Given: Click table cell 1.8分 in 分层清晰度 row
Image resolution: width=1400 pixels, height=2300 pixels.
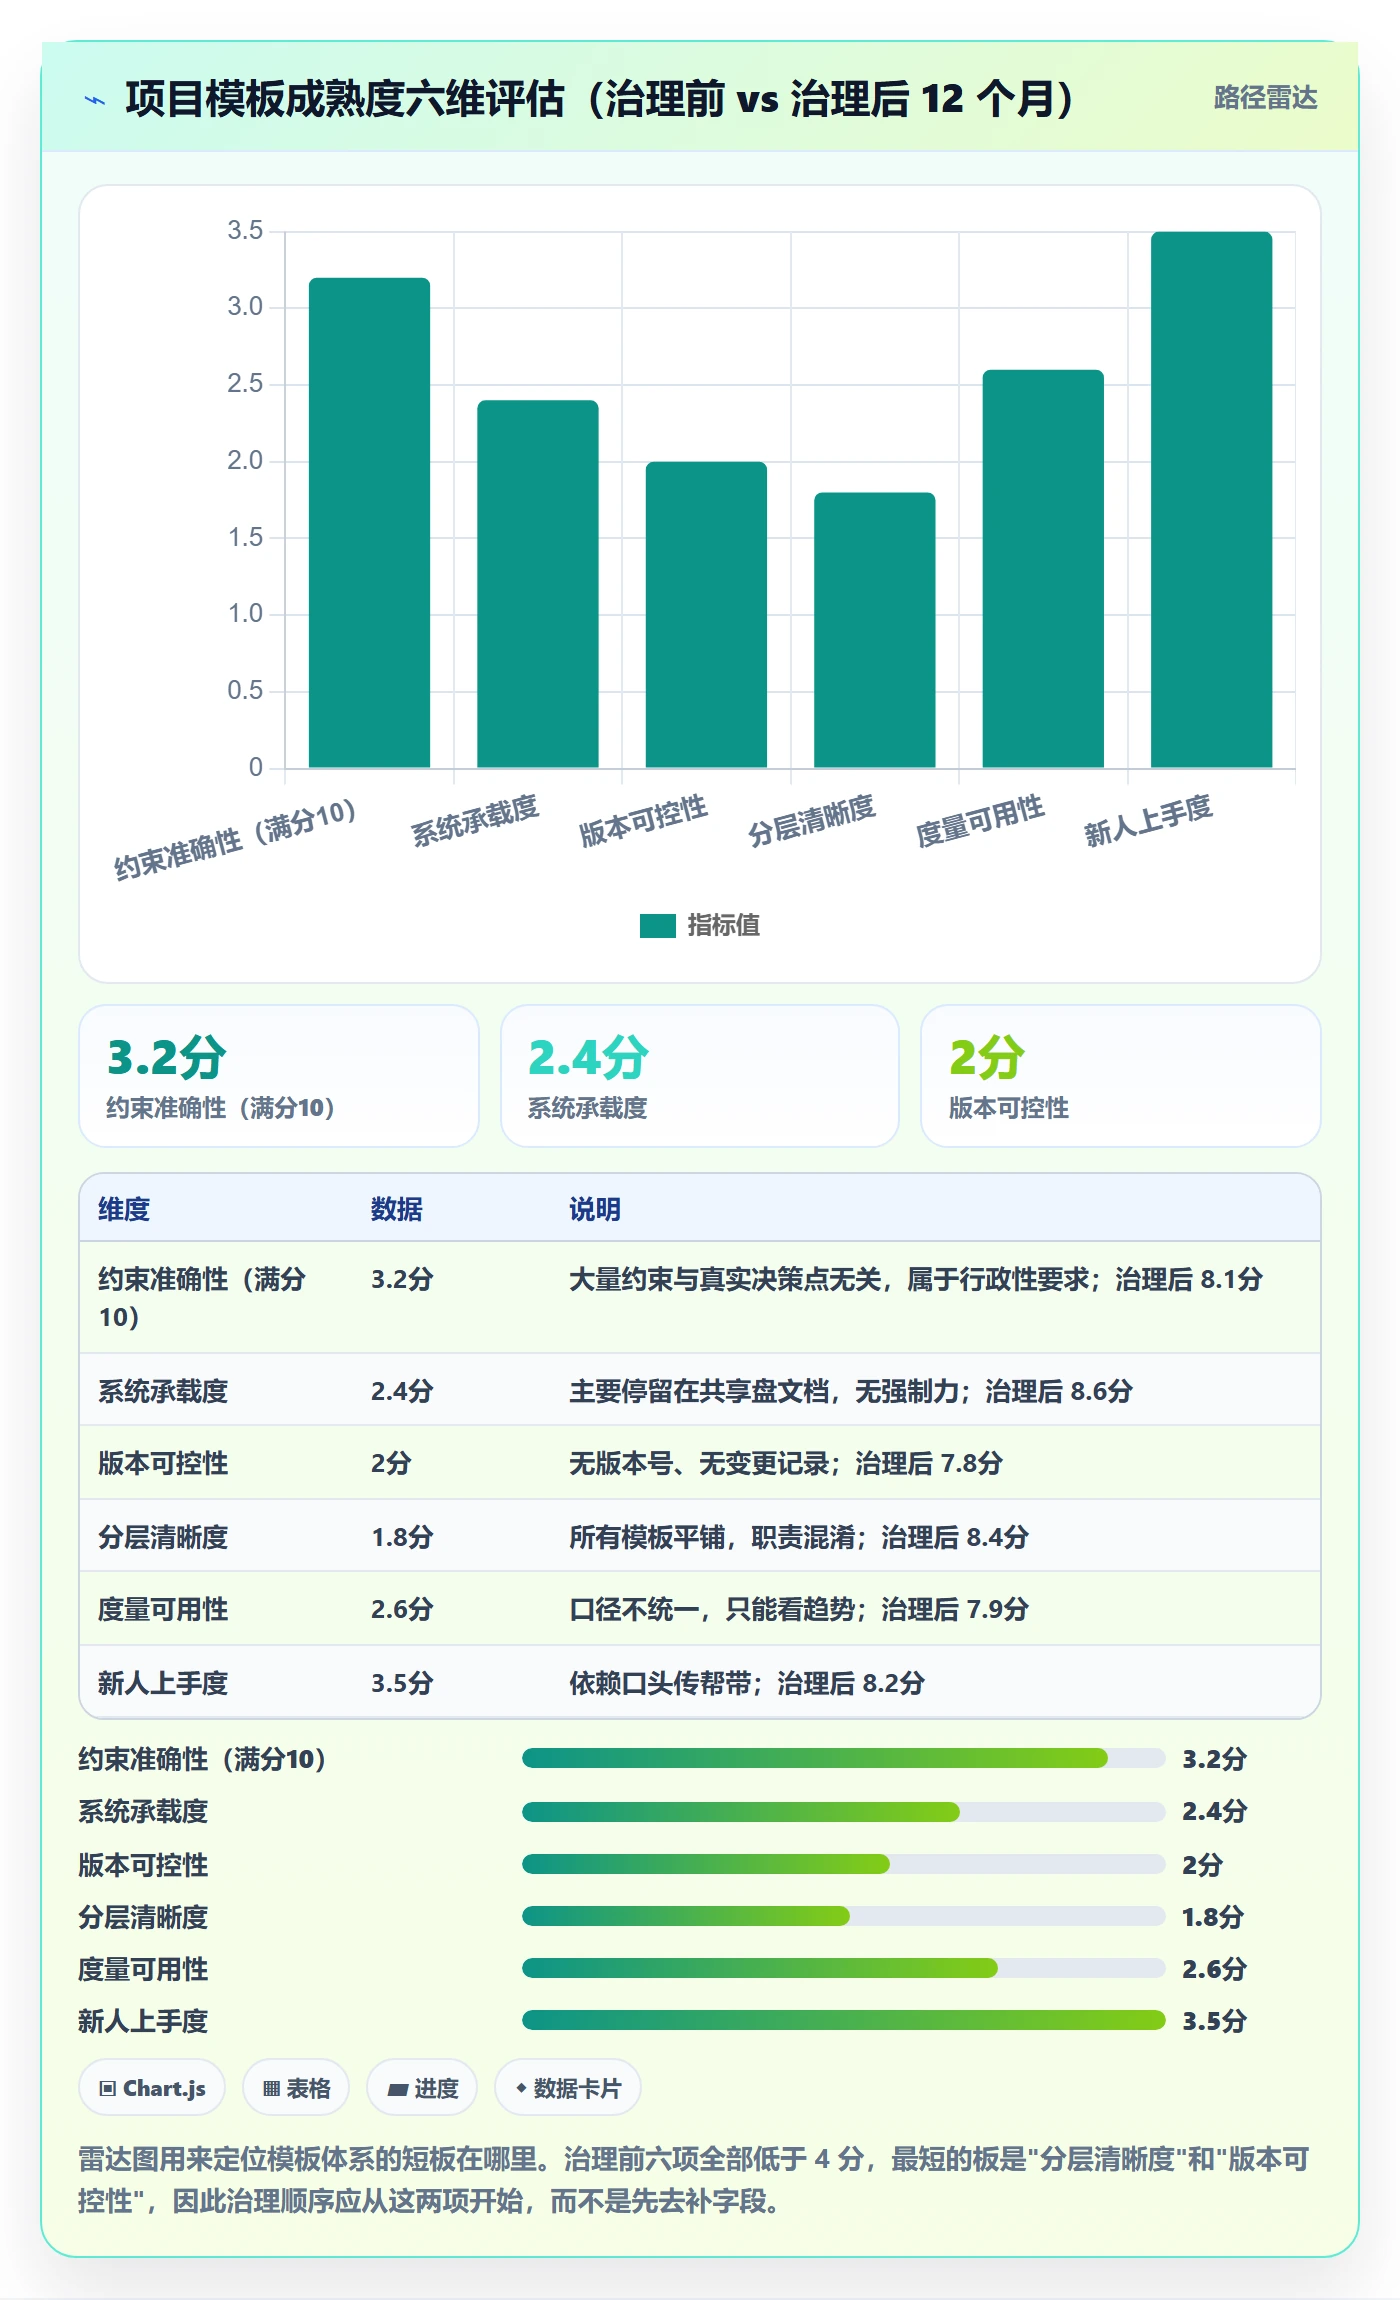Looking at the screenshot, I should (x=402, y=1537).
